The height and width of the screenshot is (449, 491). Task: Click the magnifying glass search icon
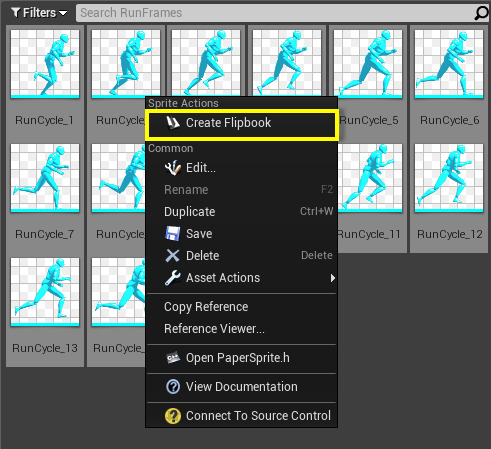click(x=481, y=13)
